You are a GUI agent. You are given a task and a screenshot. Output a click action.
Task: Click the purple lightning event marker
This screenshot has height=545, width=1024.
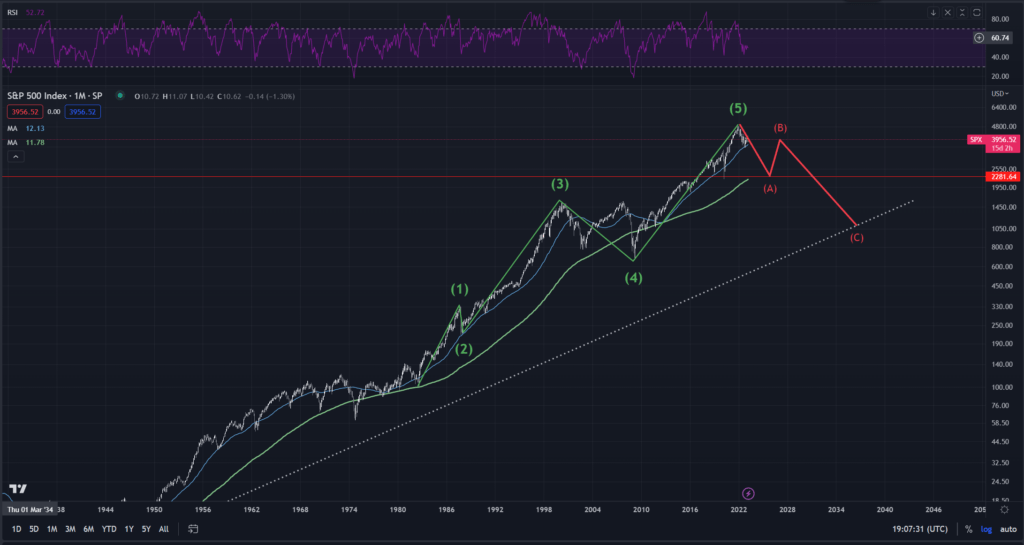pos(748,493)
